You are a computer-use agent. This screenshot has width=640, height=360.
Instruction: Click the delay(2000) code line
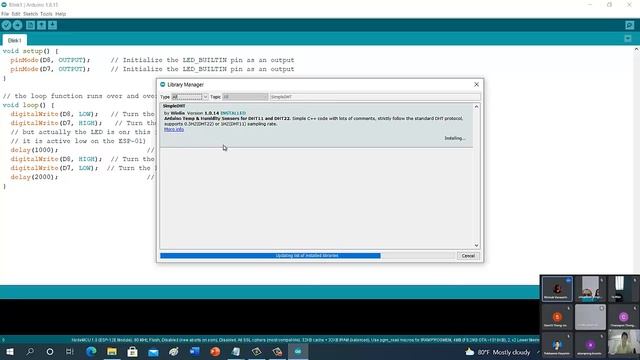(x=34, y=177)
